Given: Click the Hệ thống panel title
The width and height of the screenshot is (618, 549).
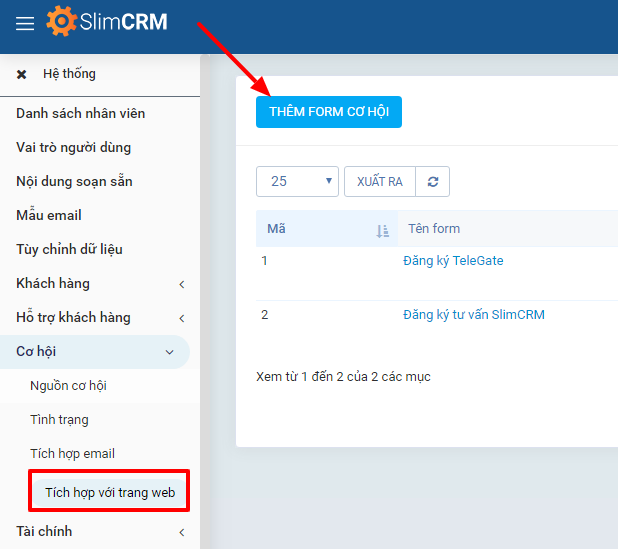Looking at the screenshot, I should pyautogui.click(x=69, y=74).
